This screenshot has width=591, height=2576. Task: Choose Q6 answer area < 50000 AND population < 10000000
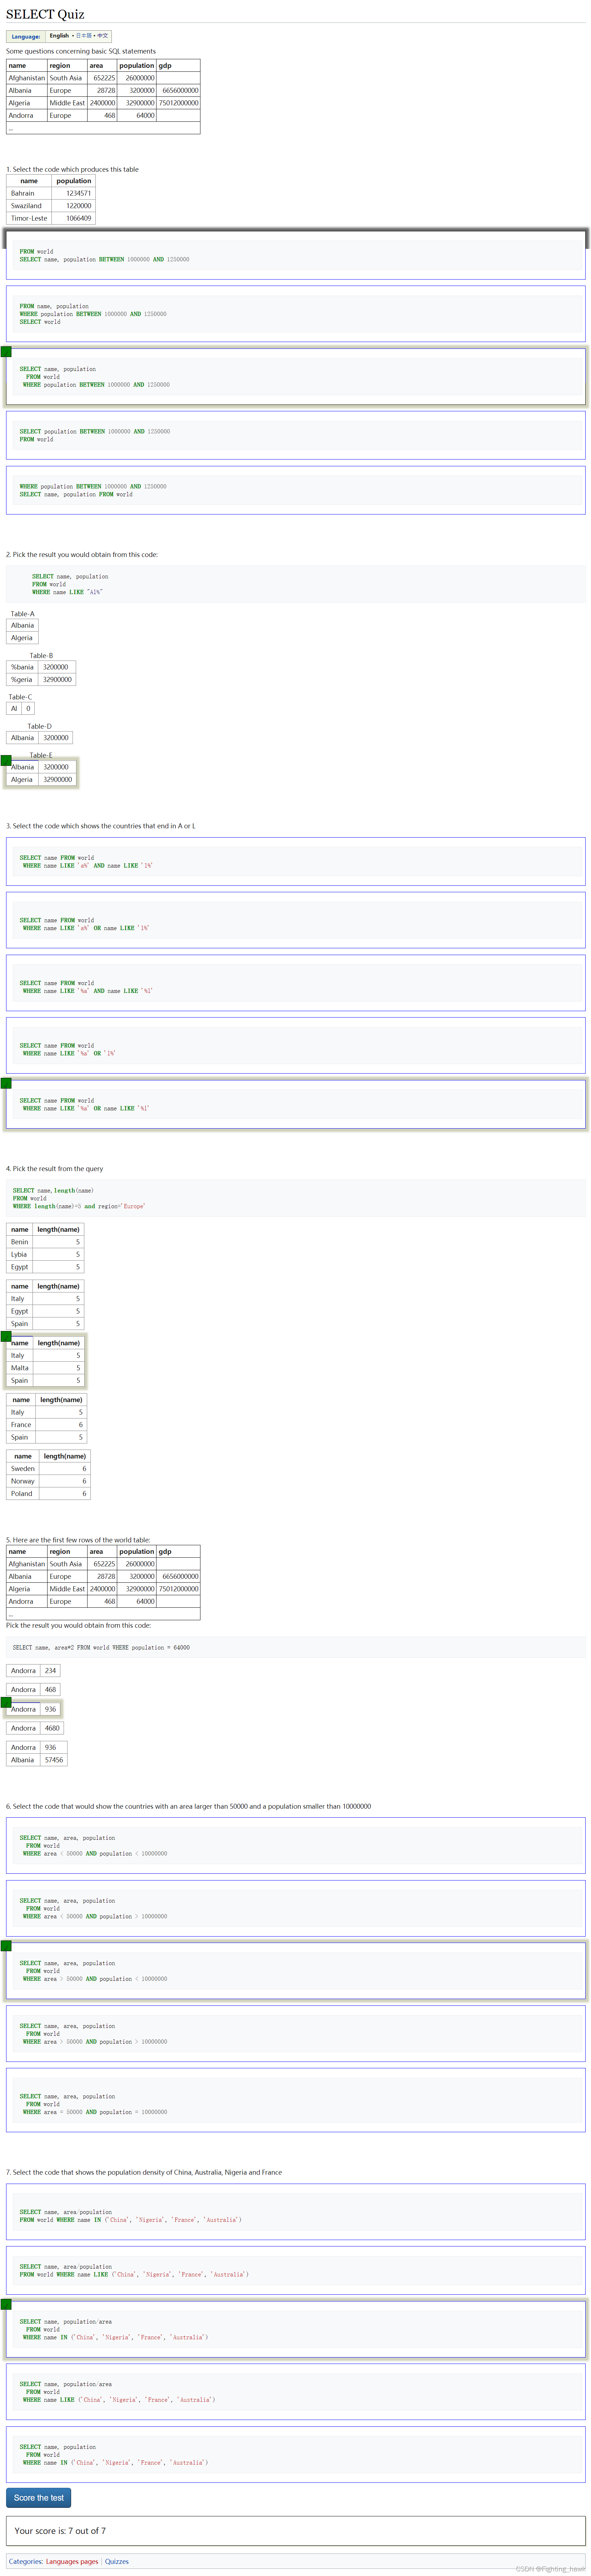pyautogui.click(x=296, y=1845)
